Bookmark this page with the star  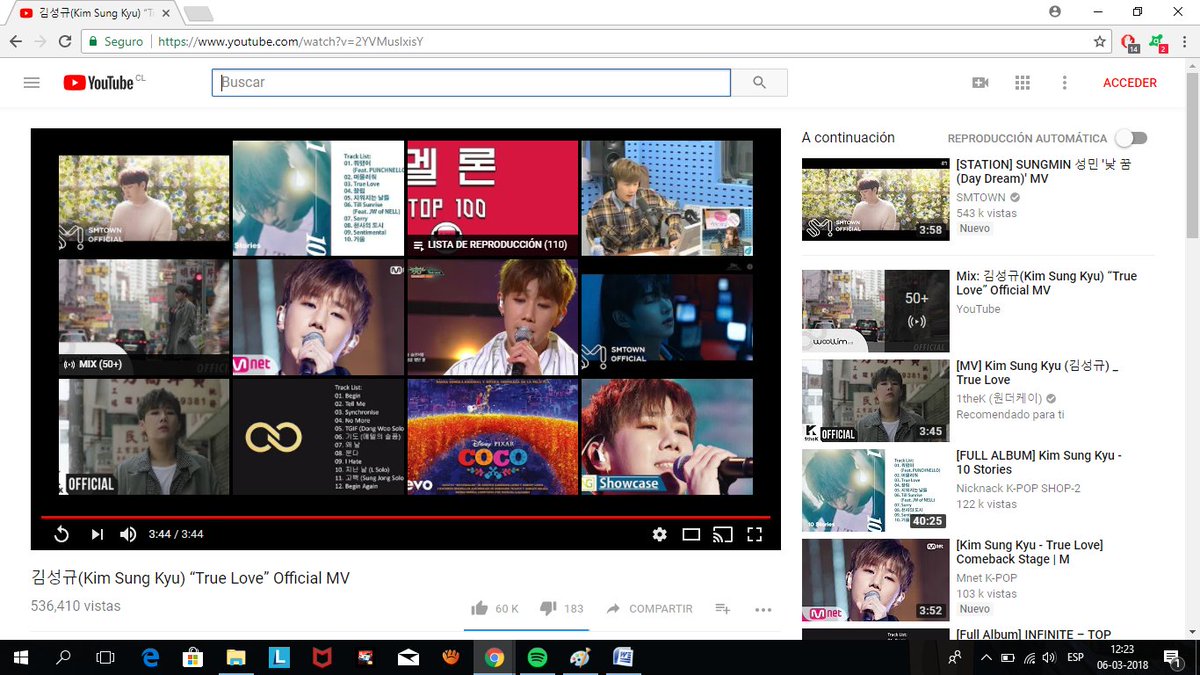1100,42
